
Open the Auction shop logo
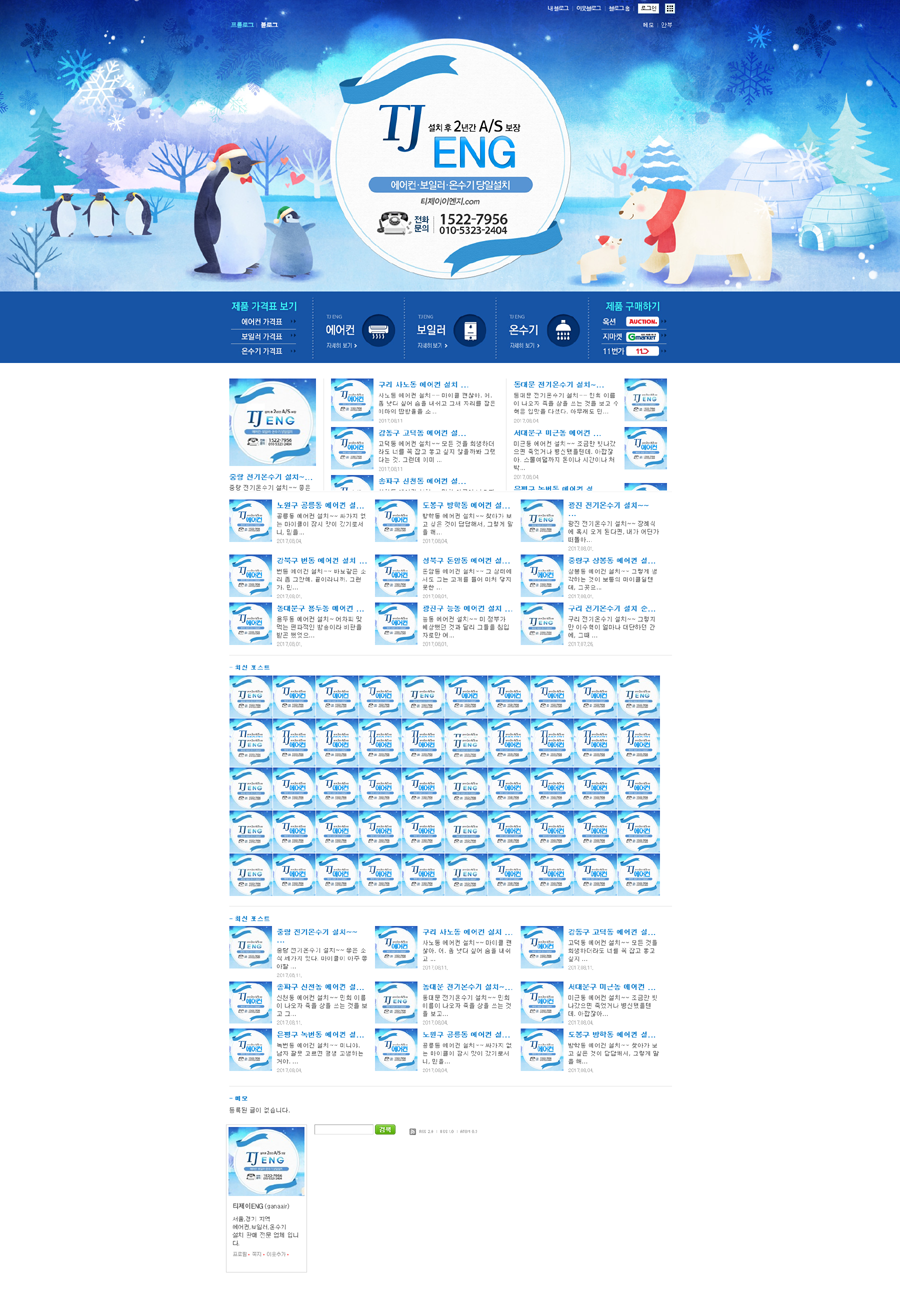coord(643,322)
